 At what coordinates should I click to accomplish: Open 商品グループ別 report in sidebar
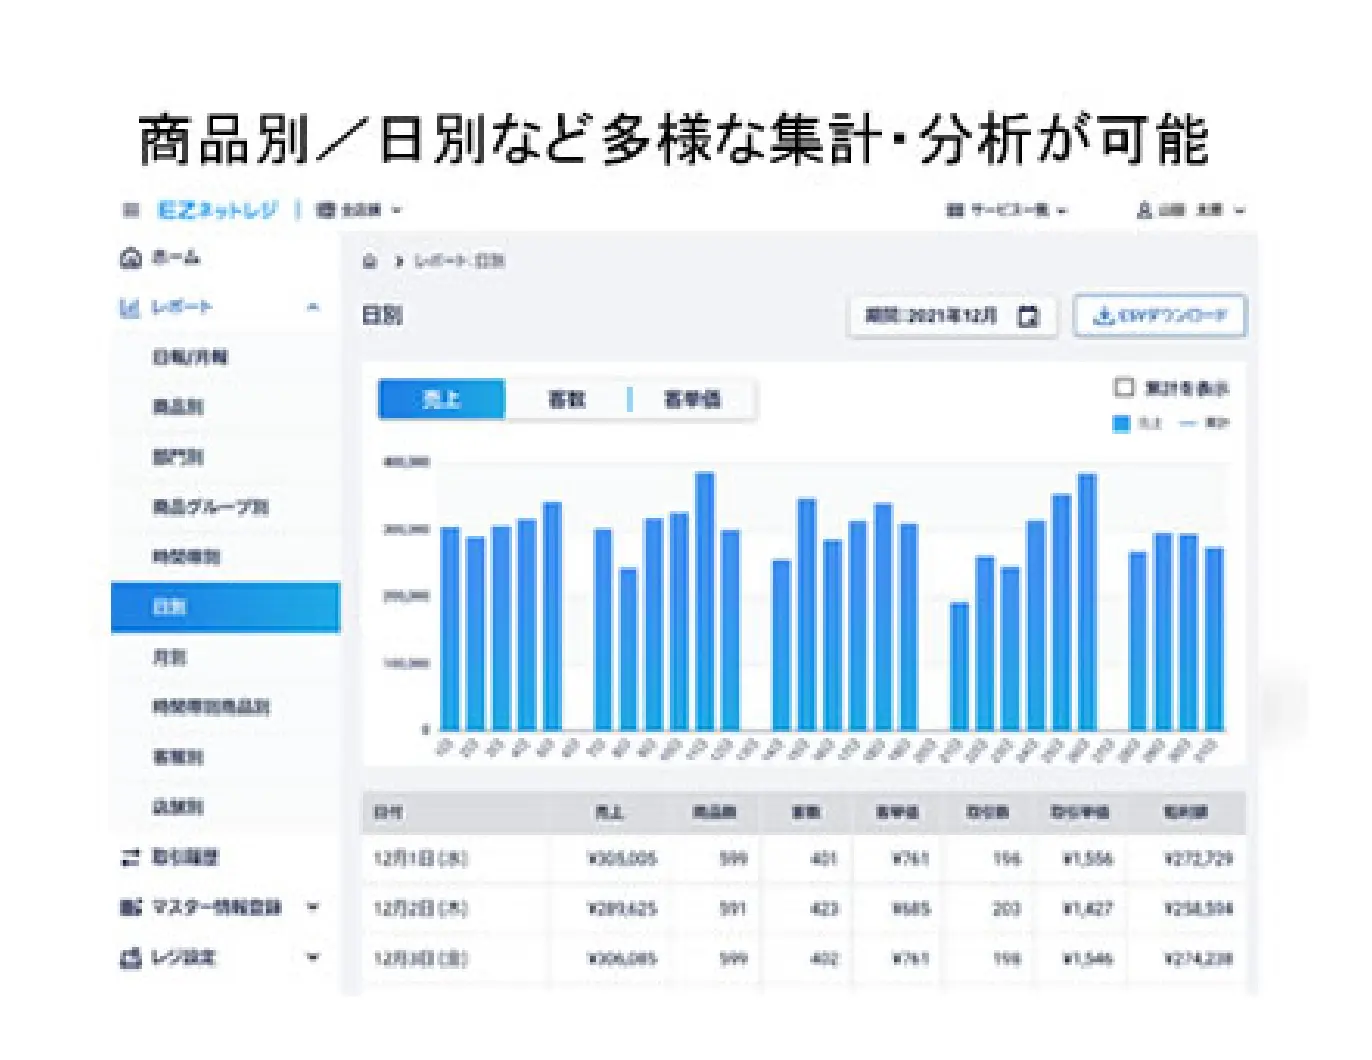pyautogui.click(x=225, y=507)
